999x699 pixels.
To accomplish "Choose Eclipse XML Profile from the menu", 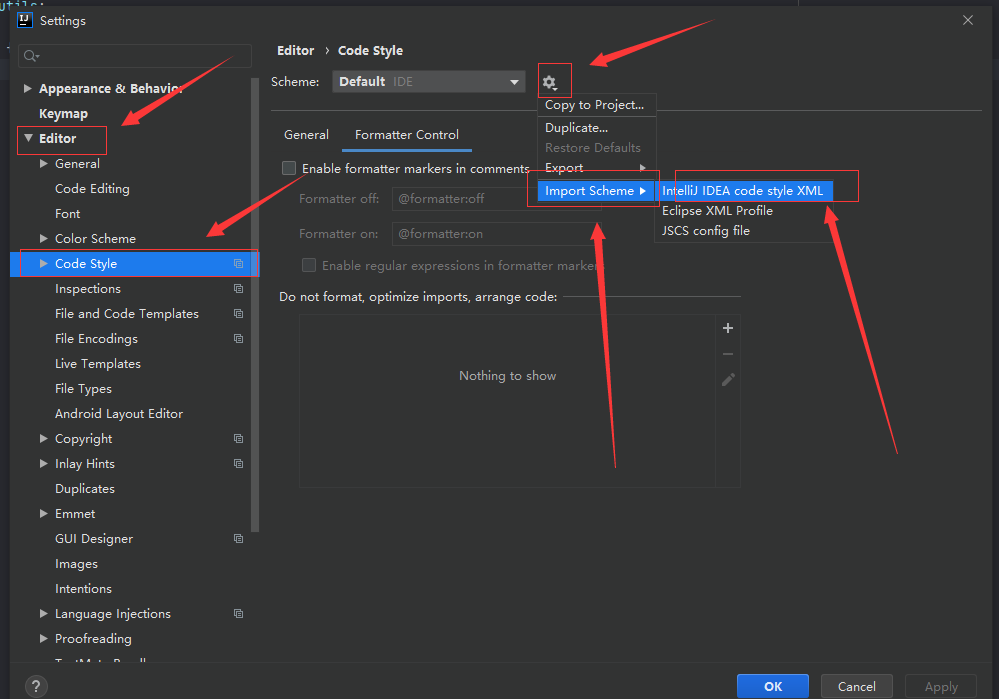I will (718, 210).
